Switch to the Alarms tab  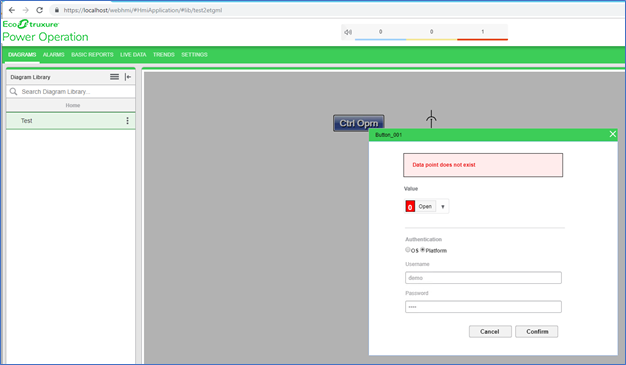click(53, 55)
